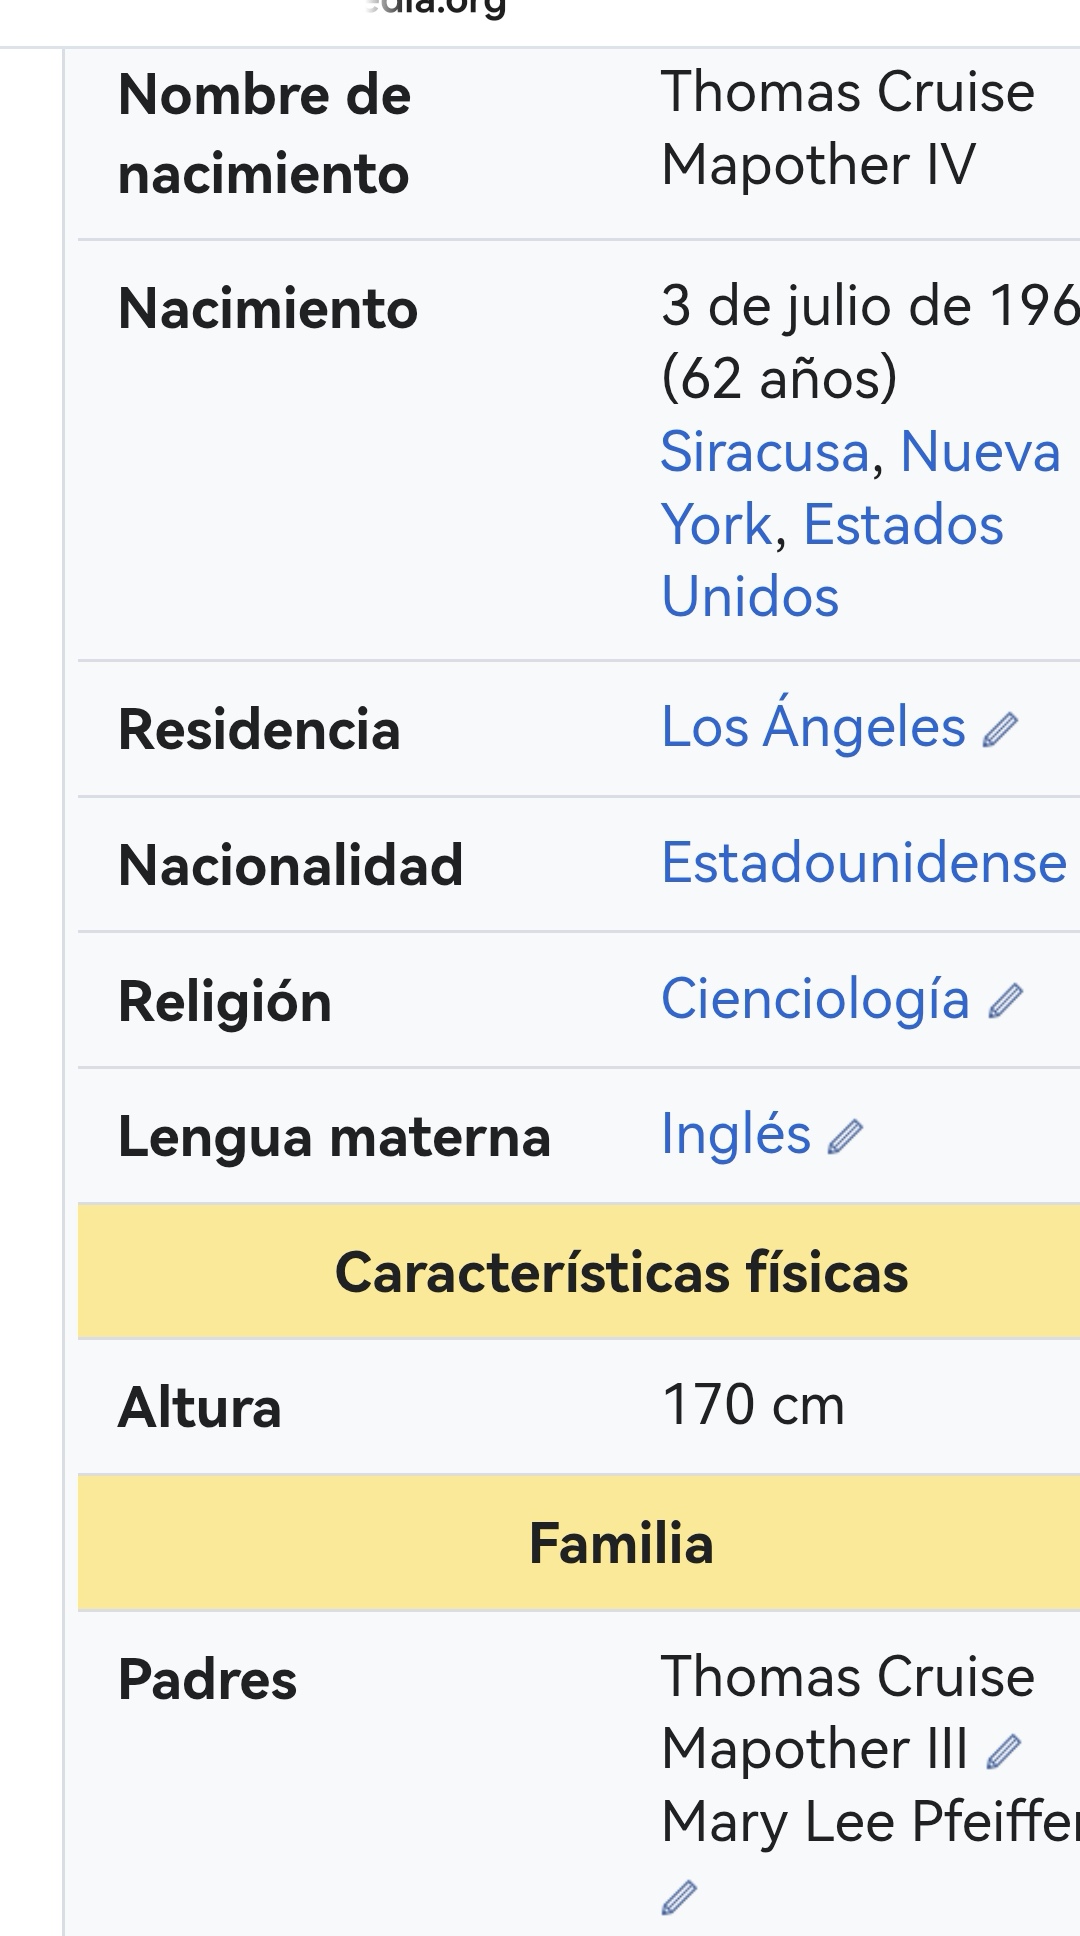Open the Estadounidense nationality link

(864, 863)
